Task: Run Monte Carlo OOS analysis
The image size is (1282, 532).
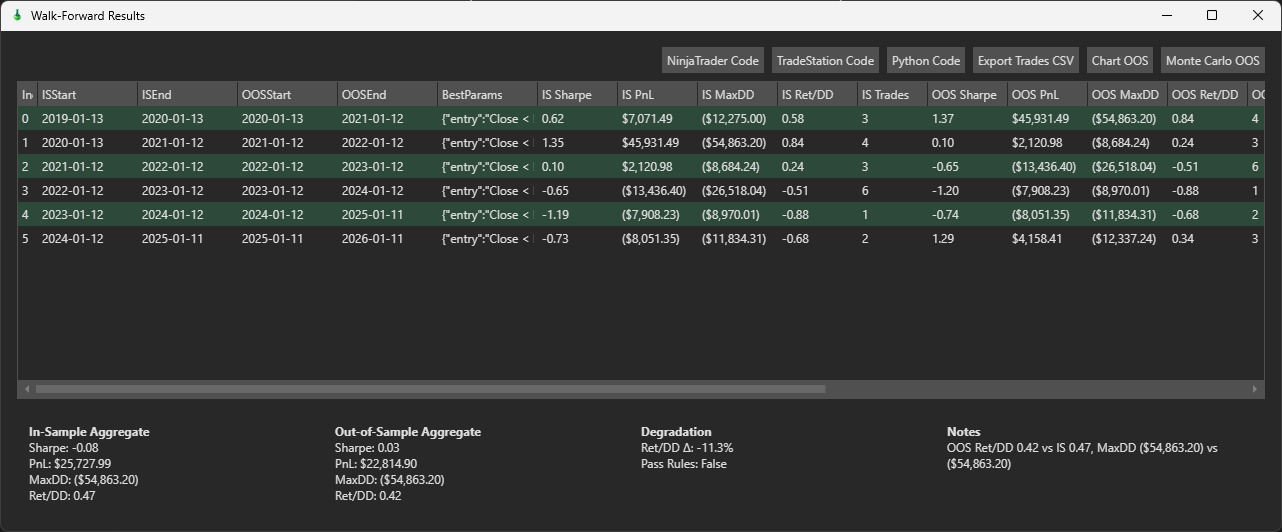Action: 1213,60
